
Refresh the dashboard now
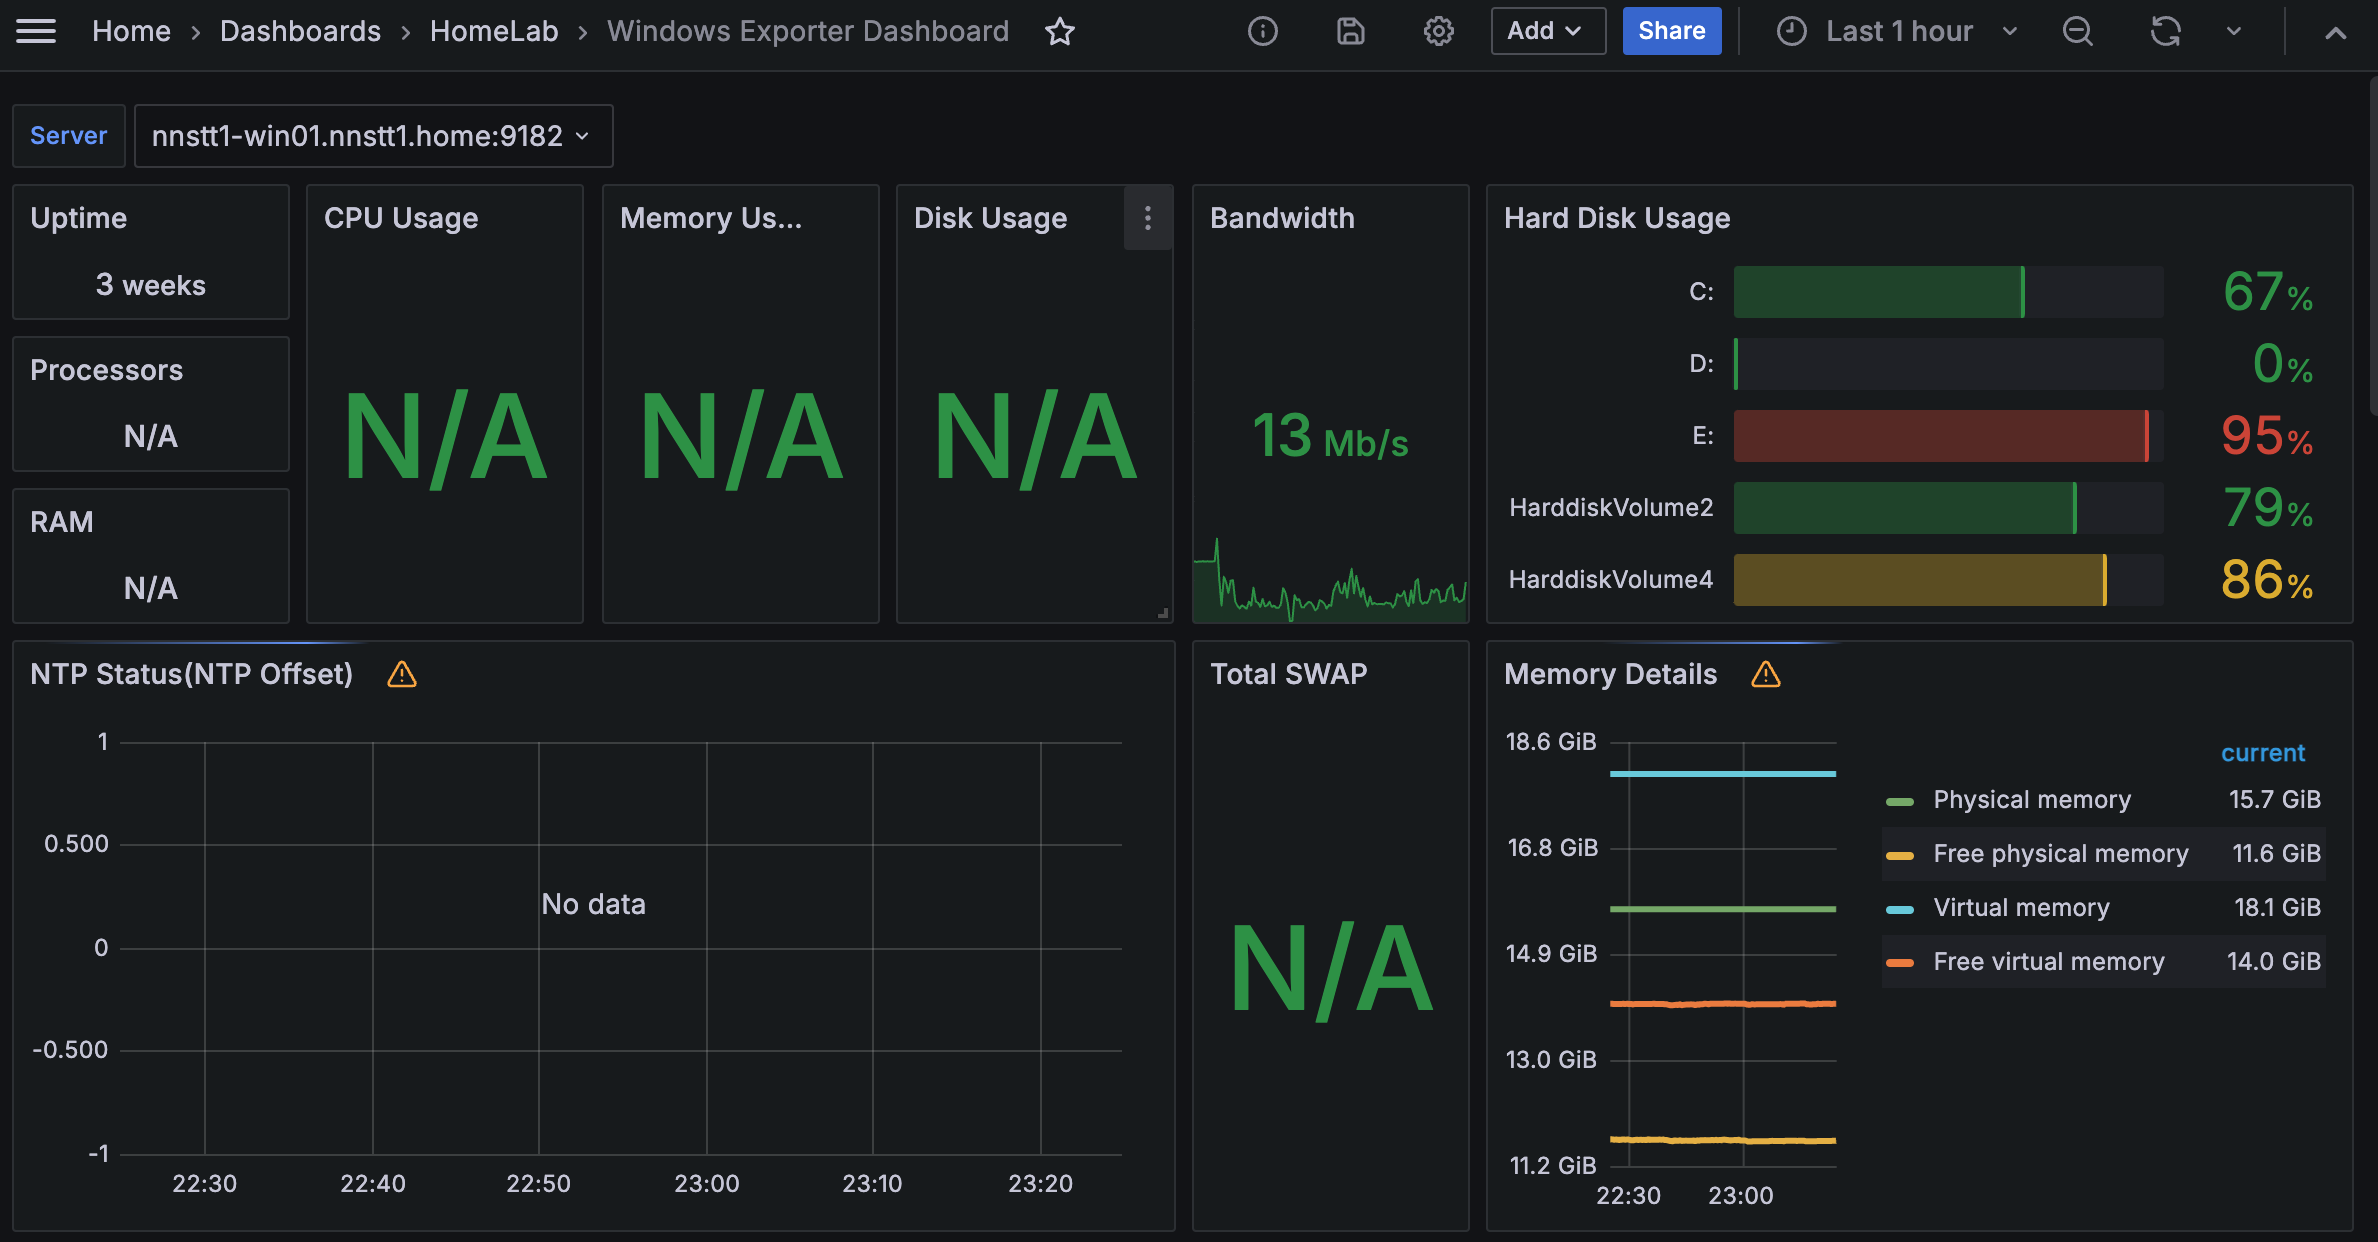[x=2165, y=32]
